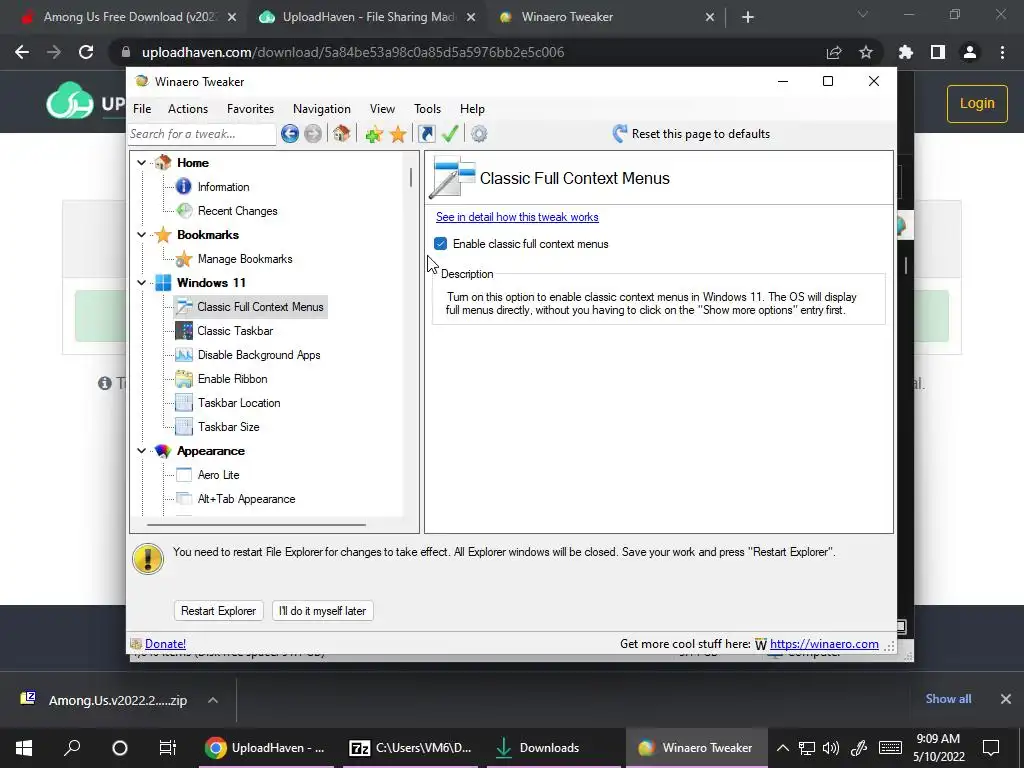Click the Information tree item icon
This screenshot has height=768, width=1024.
click(184, 187)
